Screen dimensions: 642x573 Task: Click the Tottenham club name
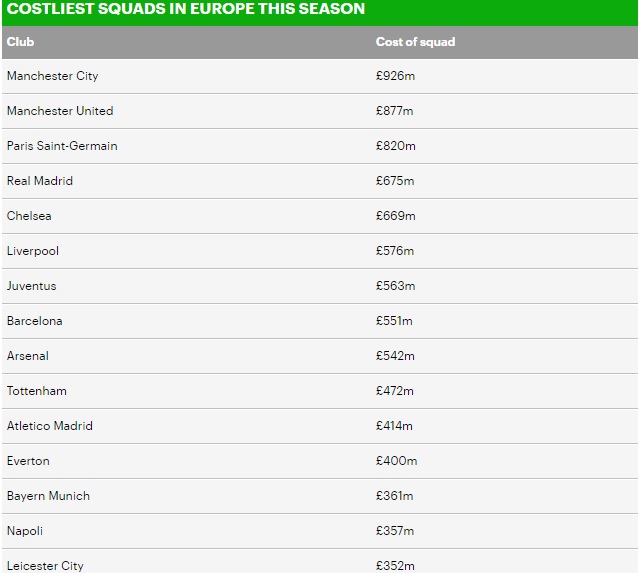click(x=36, y=391)
